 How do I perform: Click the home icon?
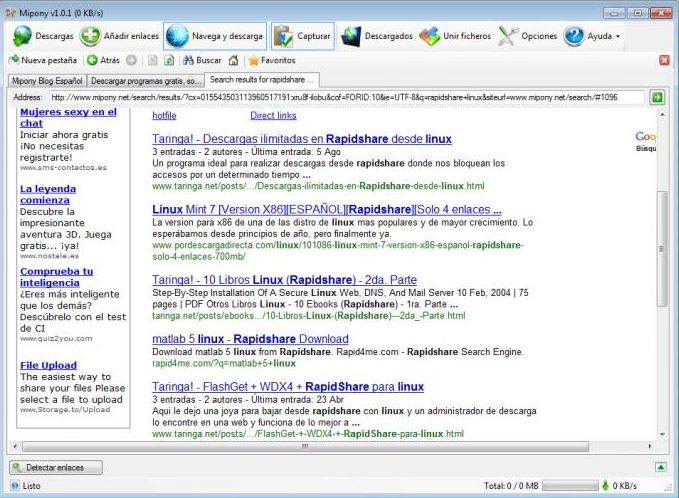pos(233,60)
